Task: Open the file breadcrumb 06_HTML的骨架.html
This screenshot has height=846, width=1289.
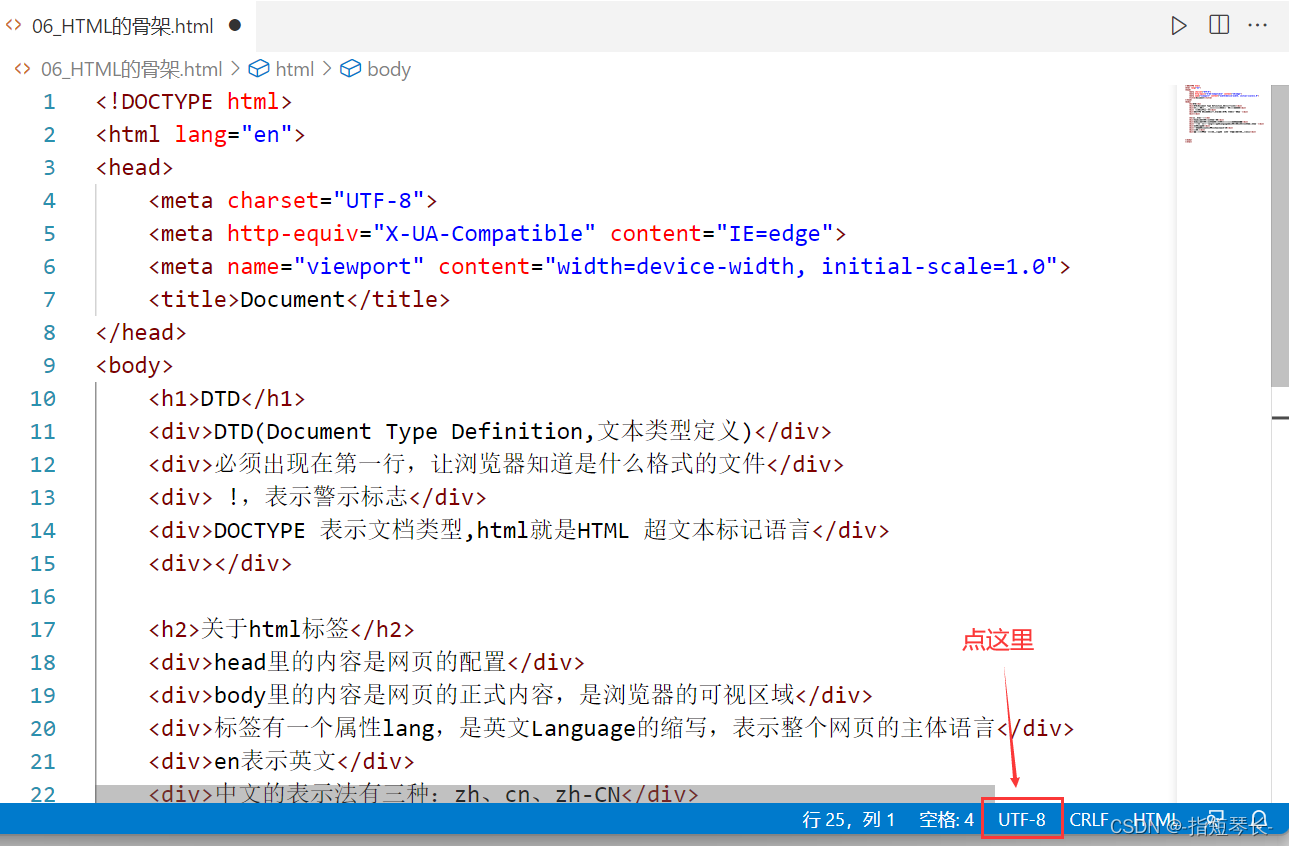Action: click(131, 69)
